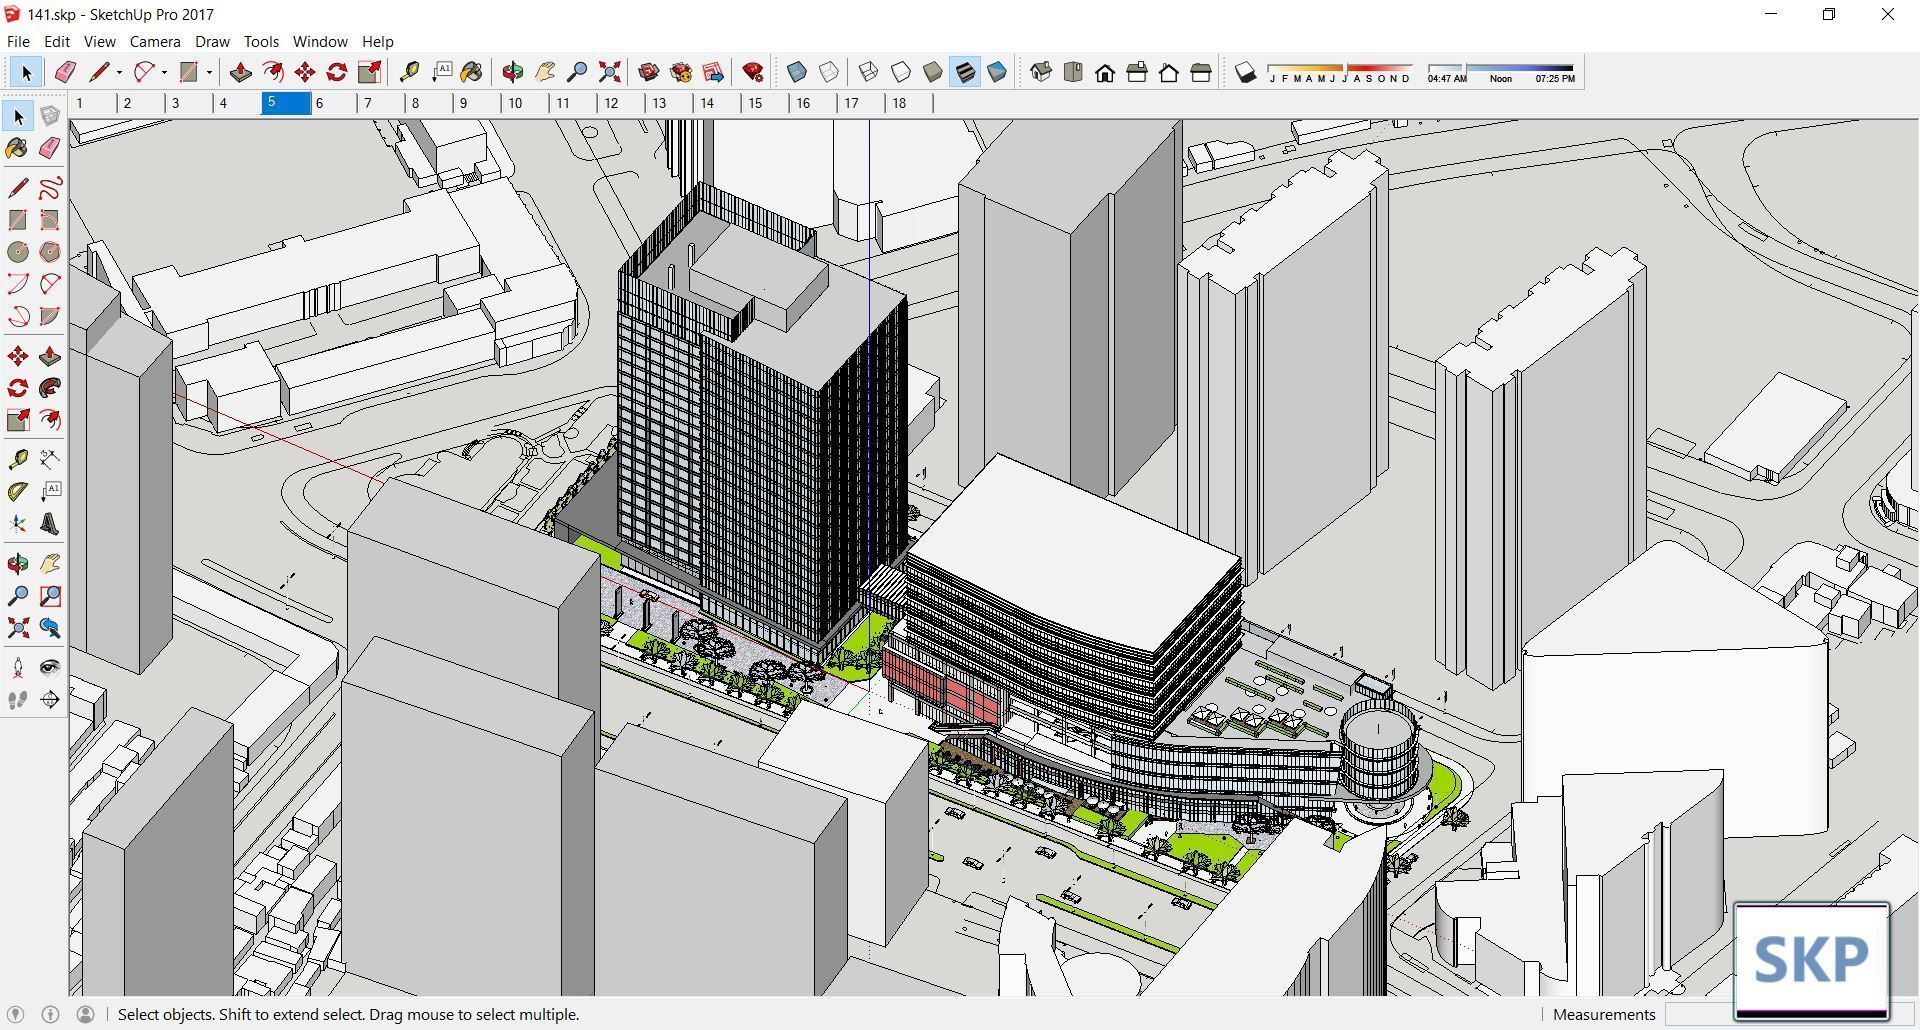Select Protractor tool in left toolbar

coord(18,492)
